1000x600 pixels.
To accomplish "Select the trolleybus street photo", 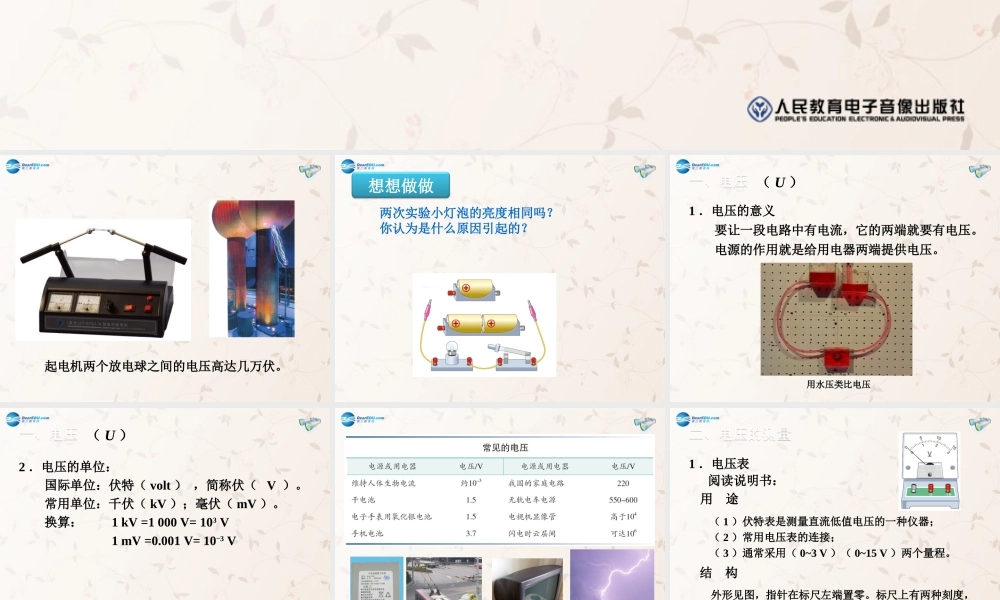I will (x=444, y=578).
